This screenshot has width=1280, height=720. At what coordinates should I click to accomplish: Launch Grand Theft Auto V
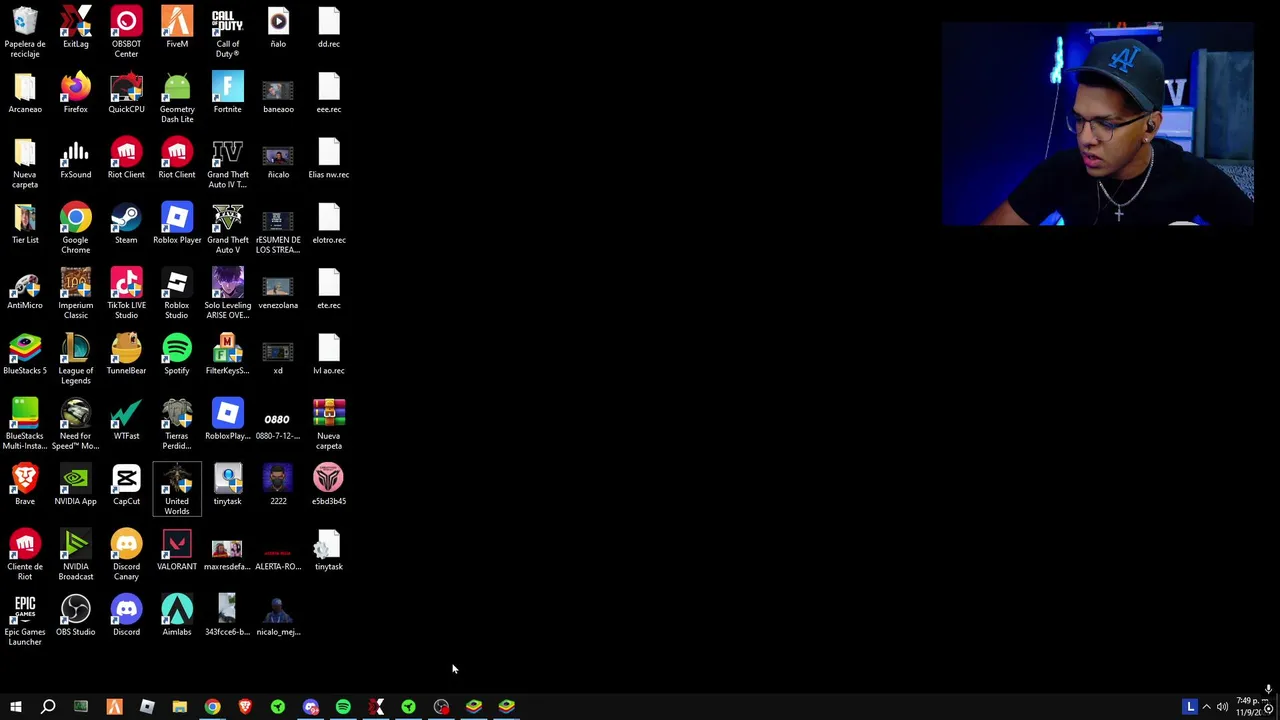[x=228, y=228]
